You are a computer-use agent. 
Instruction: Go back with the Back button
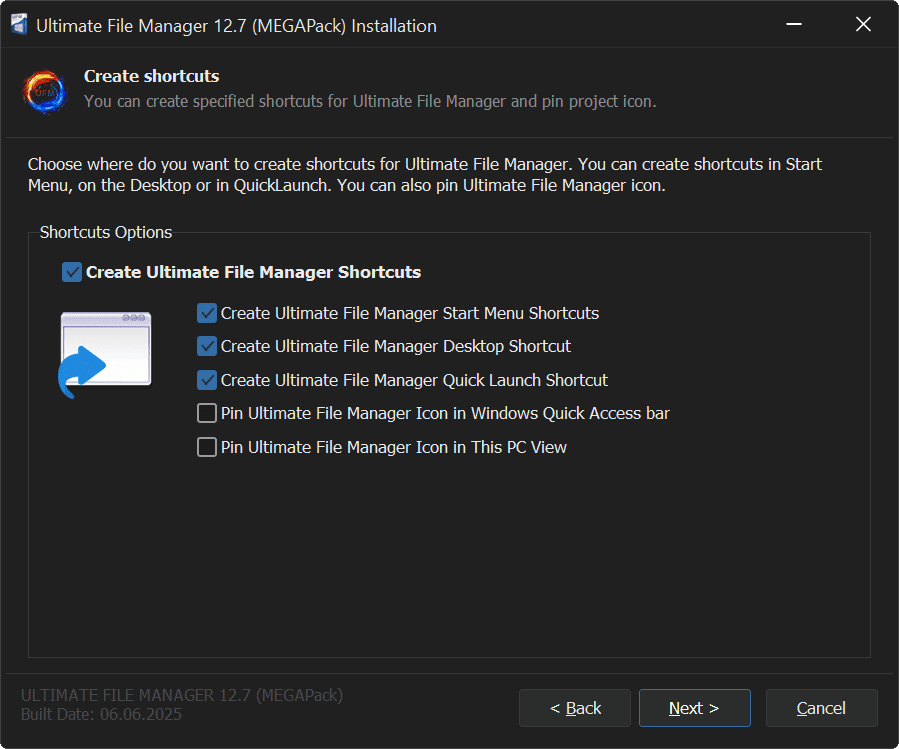(575, 708)
